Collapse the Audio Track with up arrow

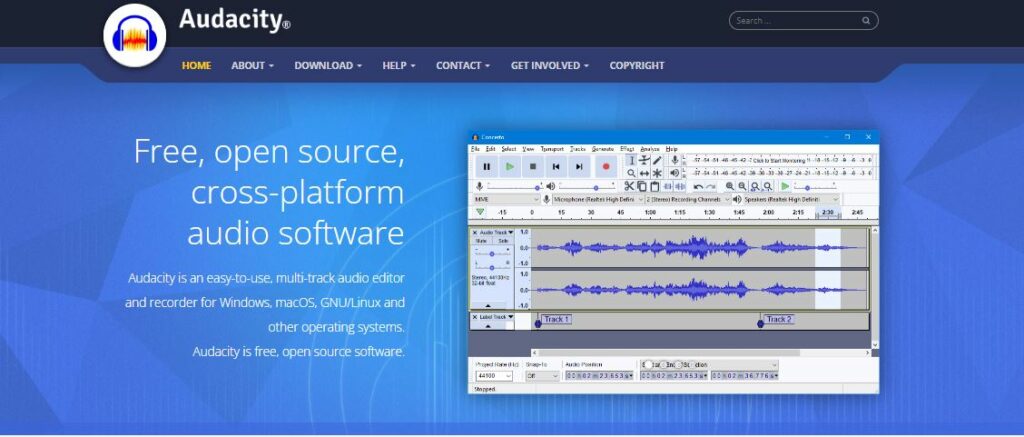tap(488, 306)
